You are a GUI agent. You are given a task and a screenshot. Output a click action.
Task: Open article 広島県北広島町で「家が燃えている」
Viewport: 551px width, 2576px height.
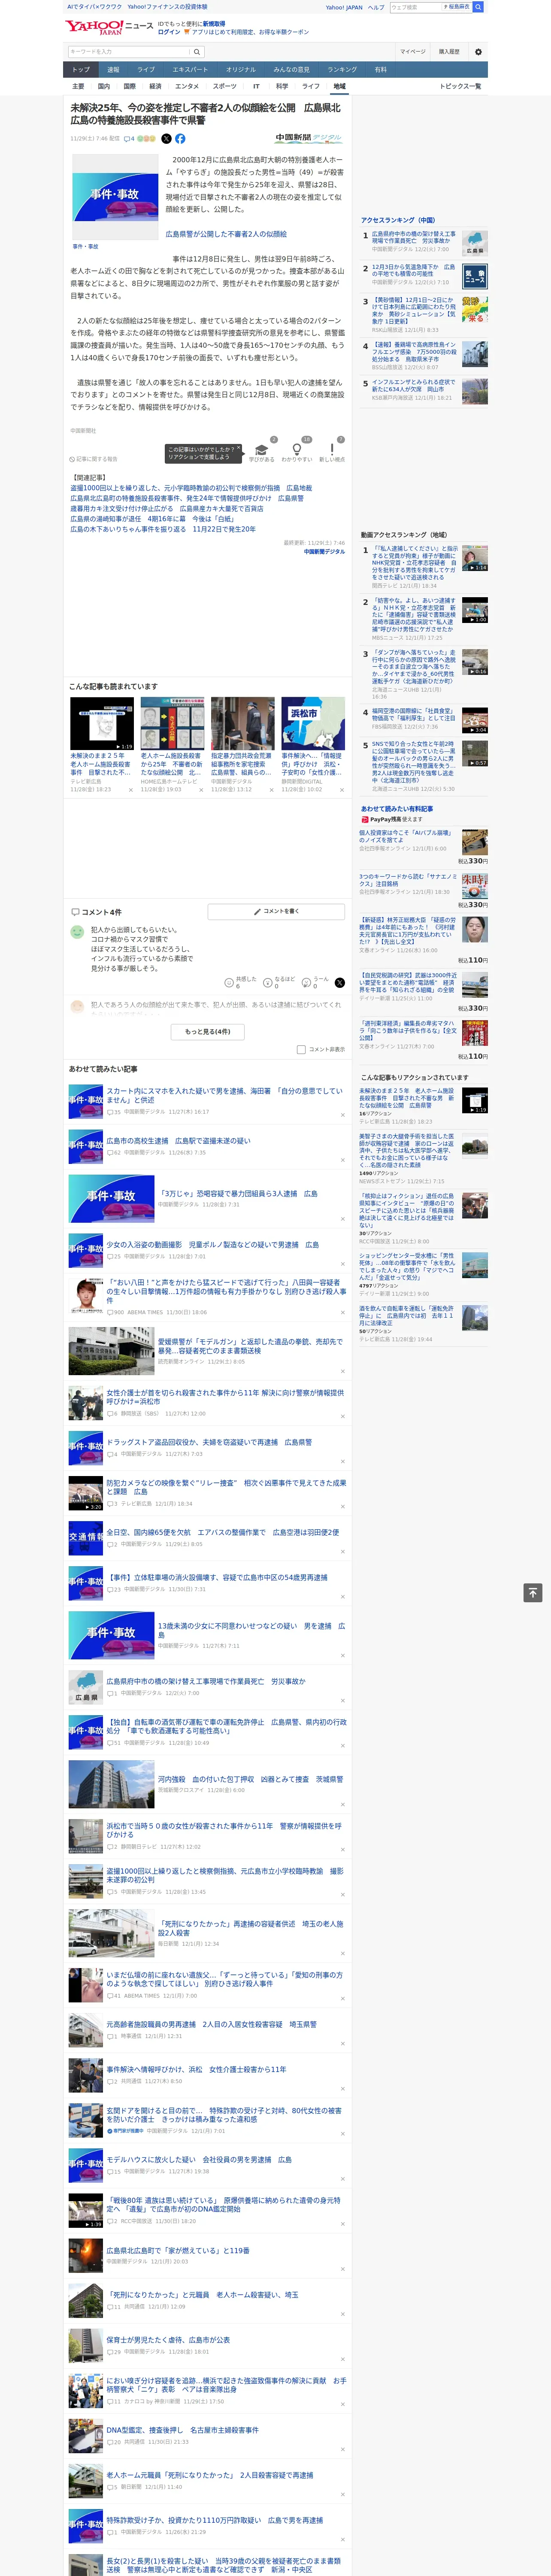click(178, 2250)
